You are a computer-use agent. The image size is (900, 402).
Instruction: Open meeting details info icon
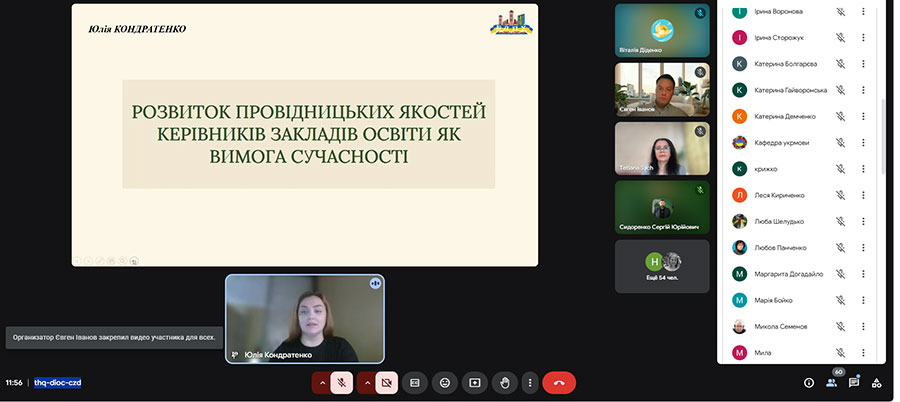pos(809,382)
